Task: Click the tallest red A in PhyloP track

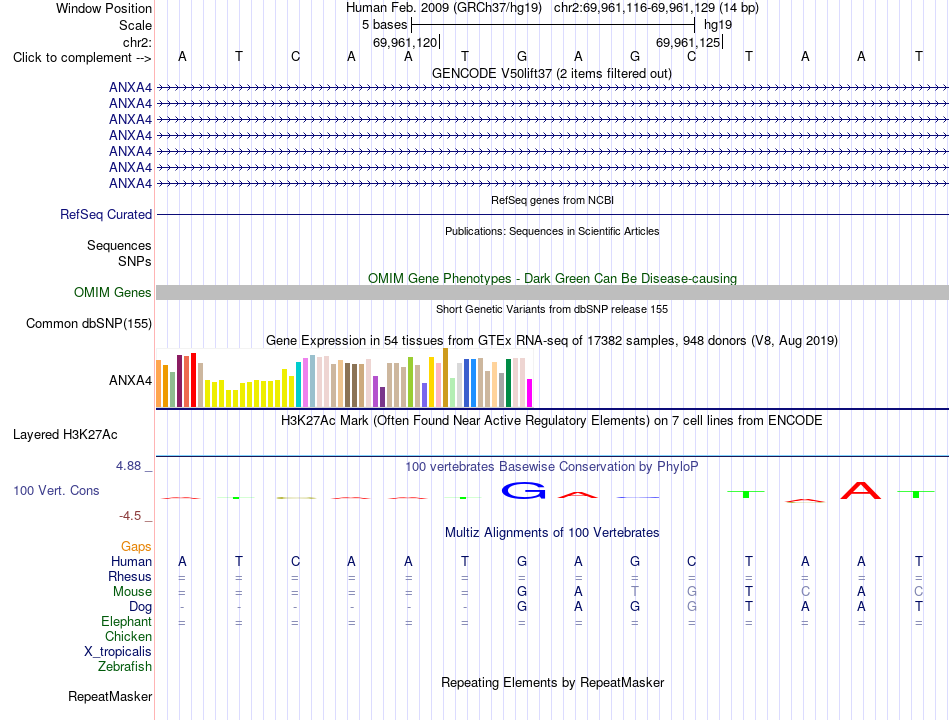Action: point(861,490)
